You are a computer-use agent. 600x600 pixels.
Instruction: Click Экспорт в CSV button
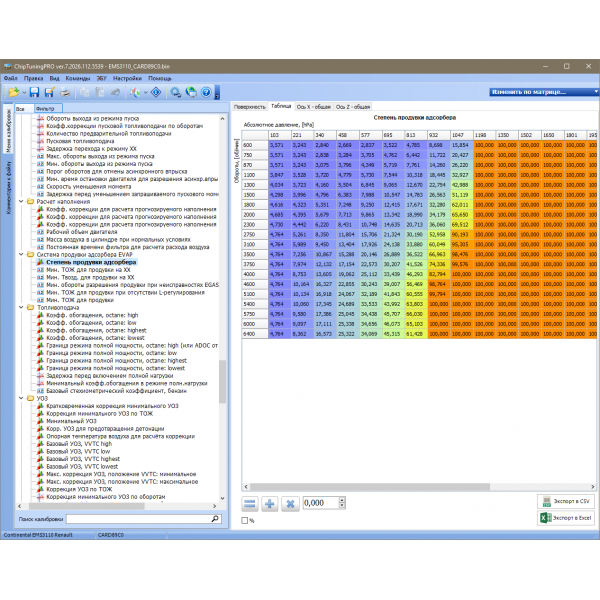click(566, 501)
